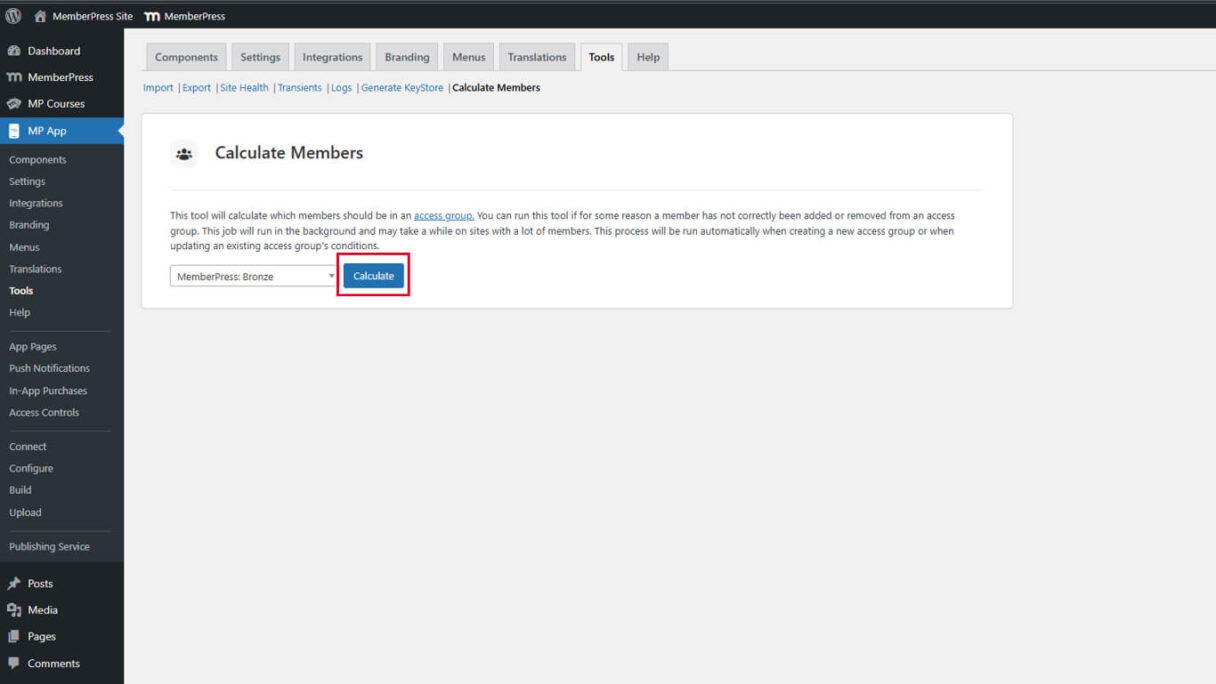The width and height of the screenshot is (1216, 684).
Task: Click the Calculate Members people icon
Action: click(184, 152)
